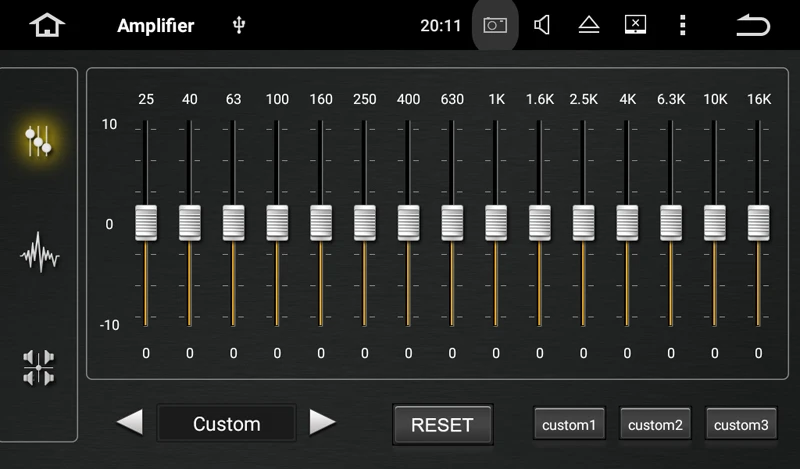Click the 40 Hz band slider handle

coord(190,223)
